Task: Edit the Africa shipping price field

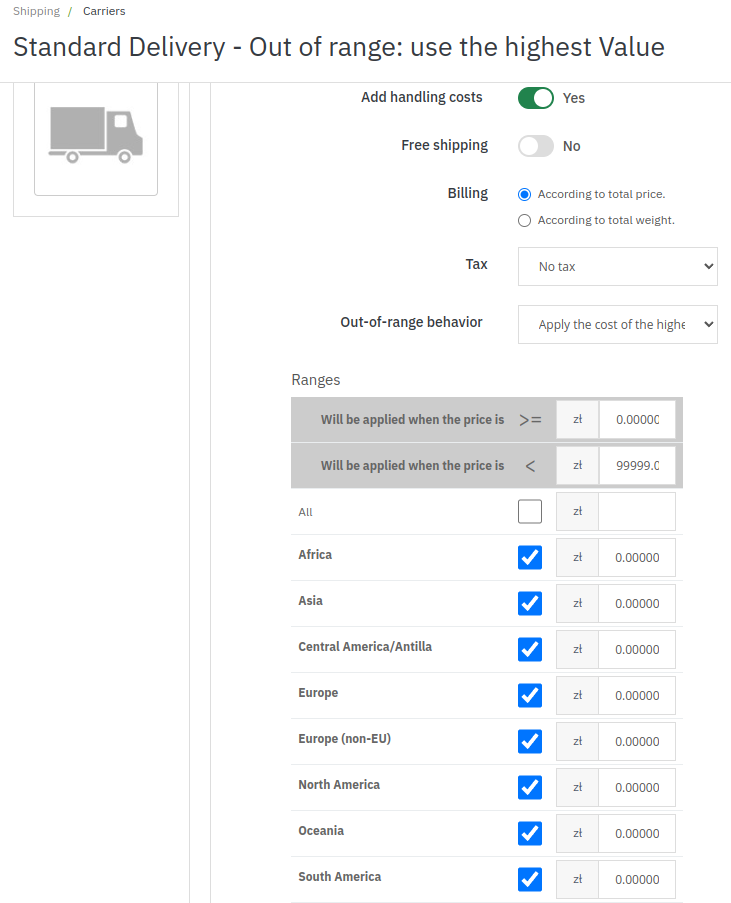Action: pos(637,557)
